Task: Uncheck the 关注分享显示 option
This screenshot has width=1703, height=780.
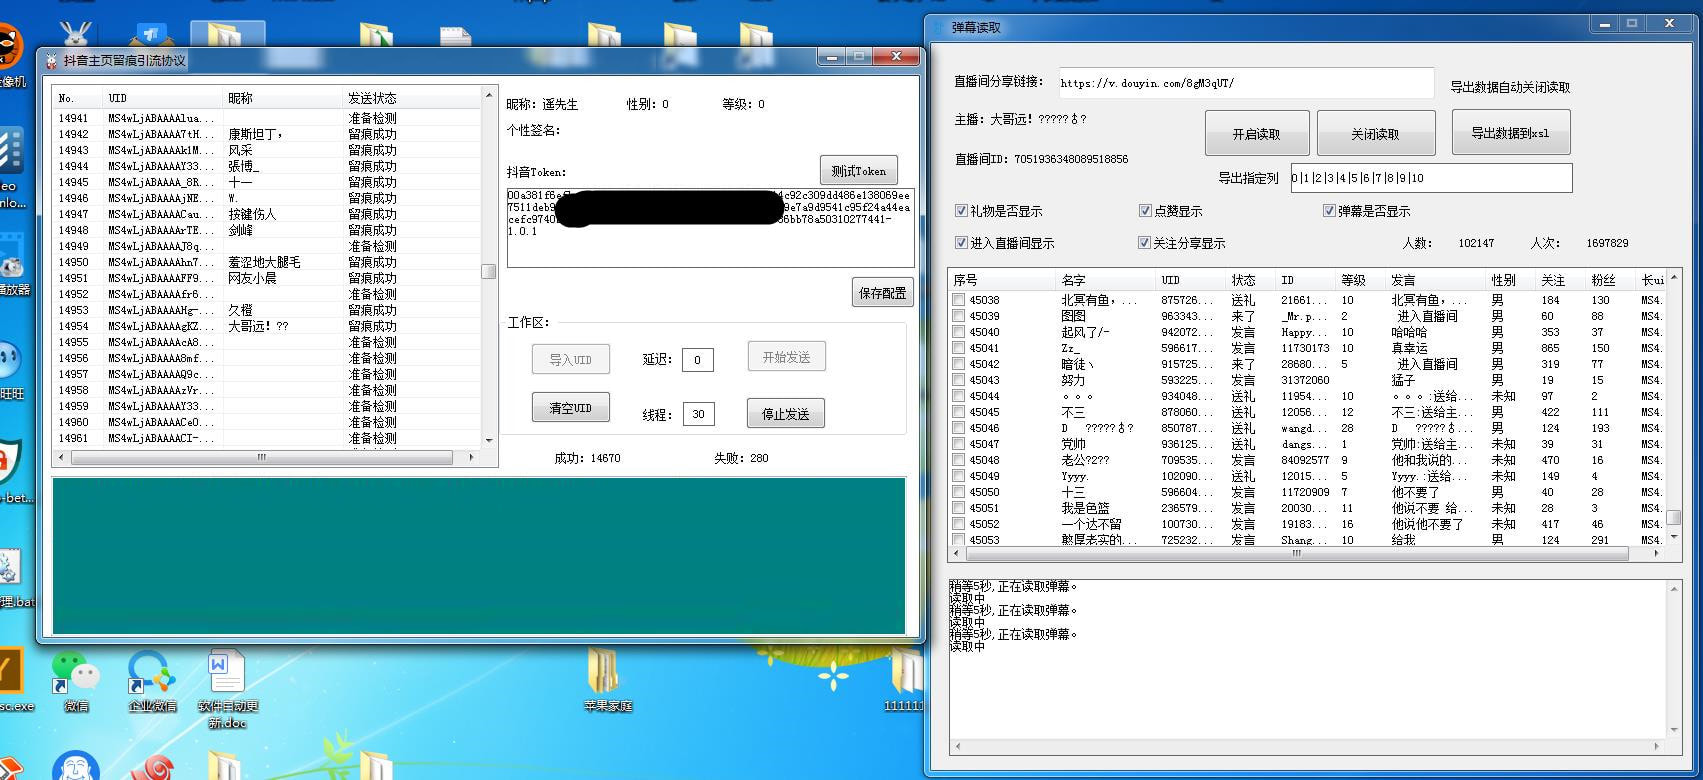Action: [1144, 243]
